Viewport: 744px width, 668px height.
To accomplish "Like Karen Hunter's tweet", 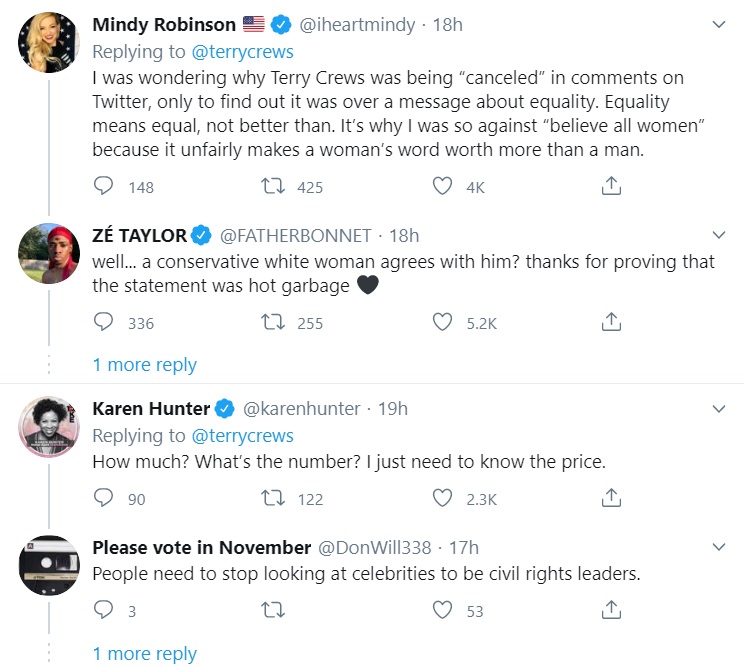I will tap(442, 498).
